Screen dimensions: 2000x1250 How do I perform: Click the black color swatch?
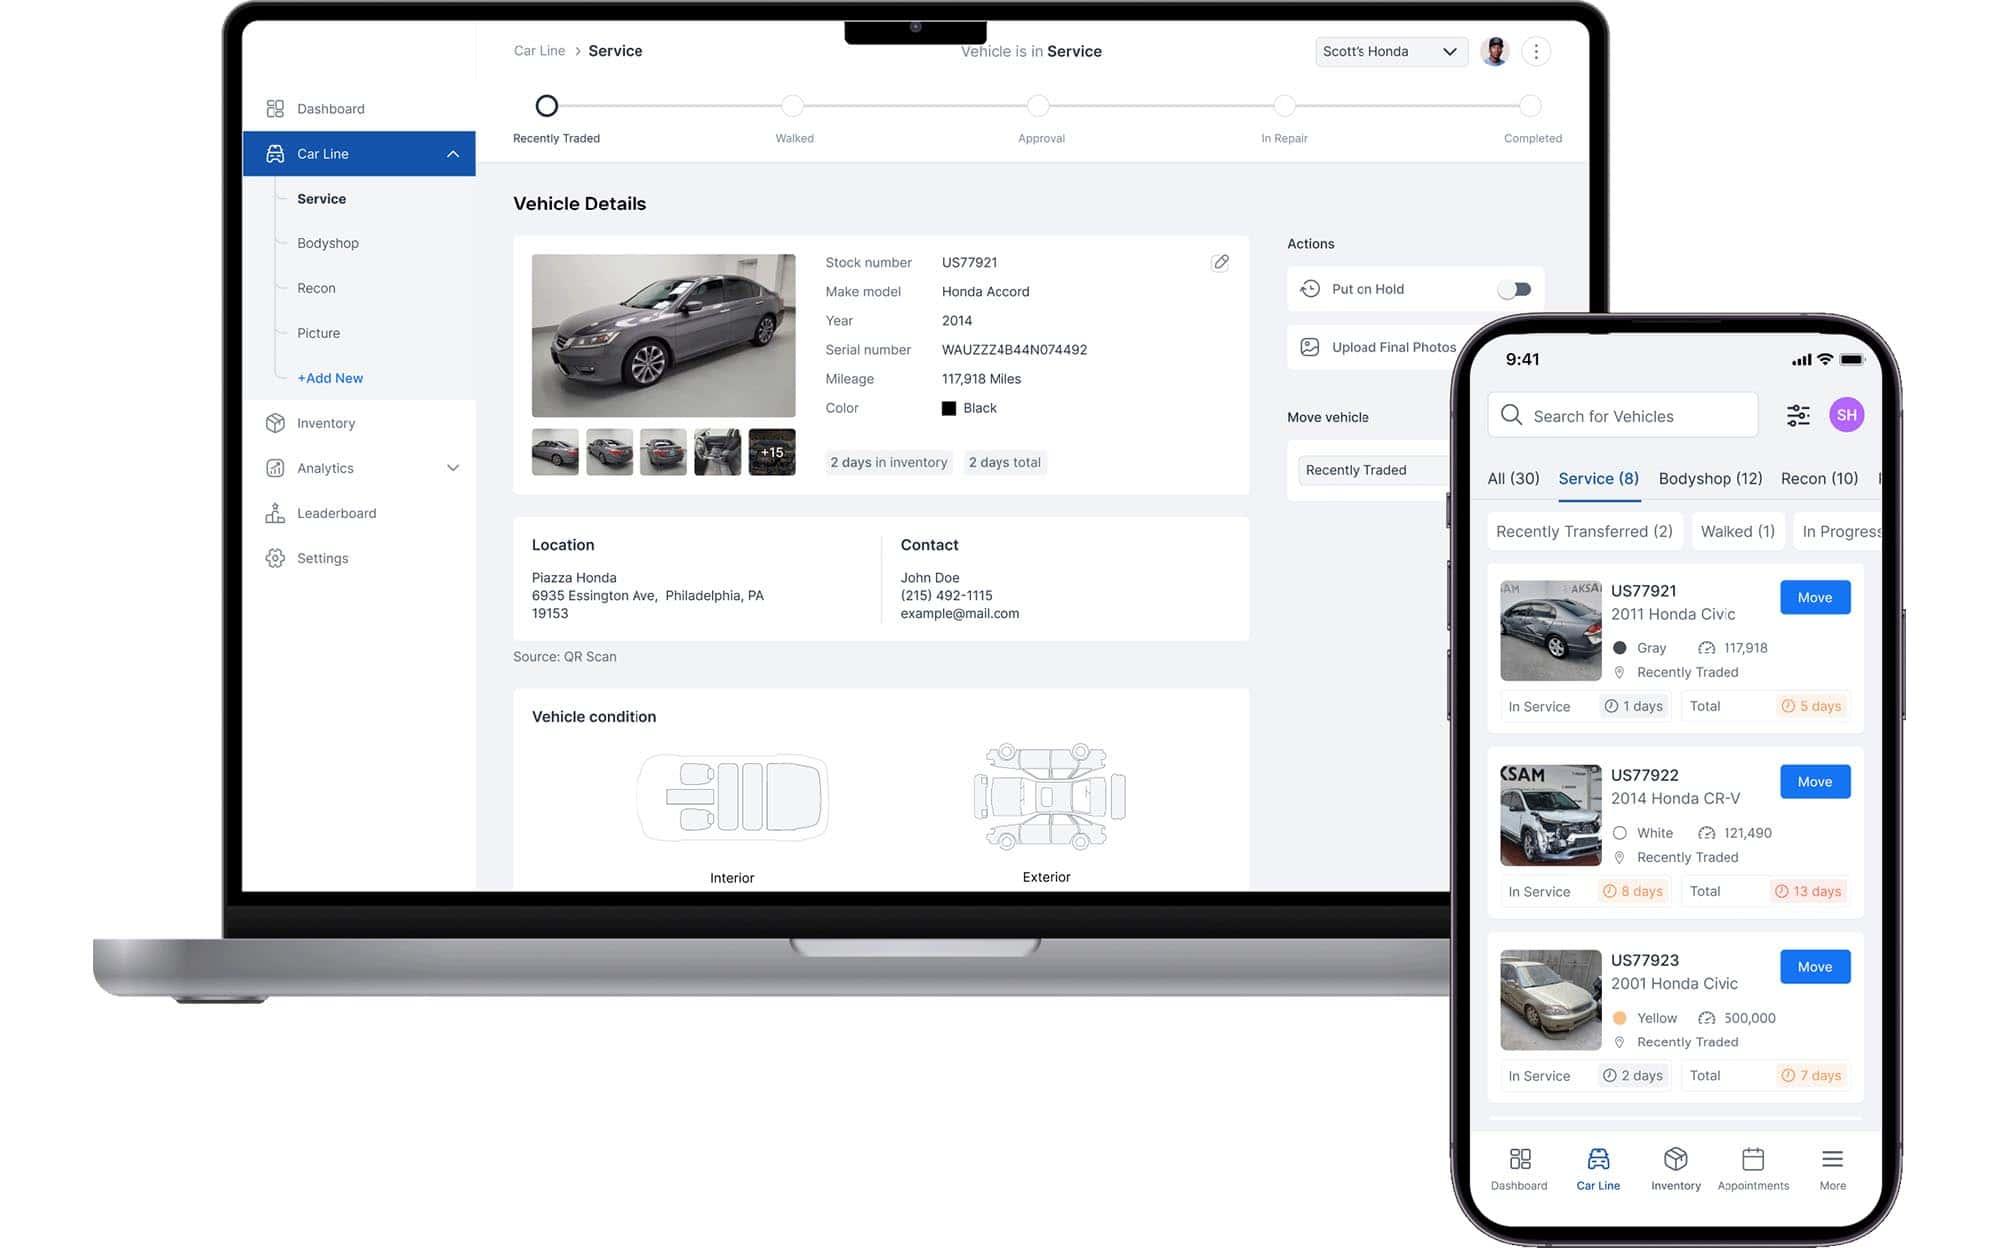[949, 408]
